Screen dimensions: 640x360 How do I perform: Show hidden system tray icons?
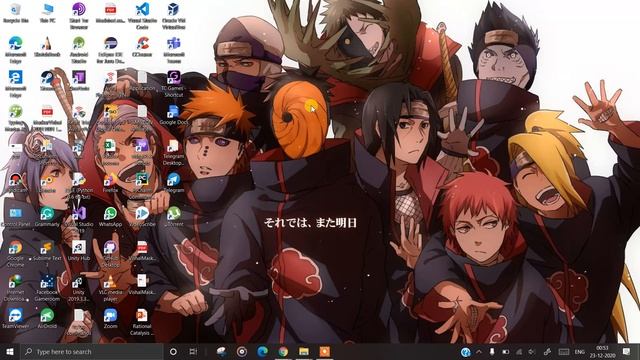click(479, 351)
